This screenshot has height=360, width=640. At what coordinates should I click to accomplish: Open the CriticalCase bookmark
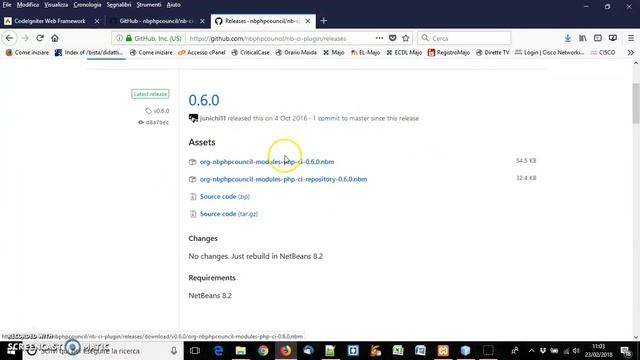(x=250, y=52)
